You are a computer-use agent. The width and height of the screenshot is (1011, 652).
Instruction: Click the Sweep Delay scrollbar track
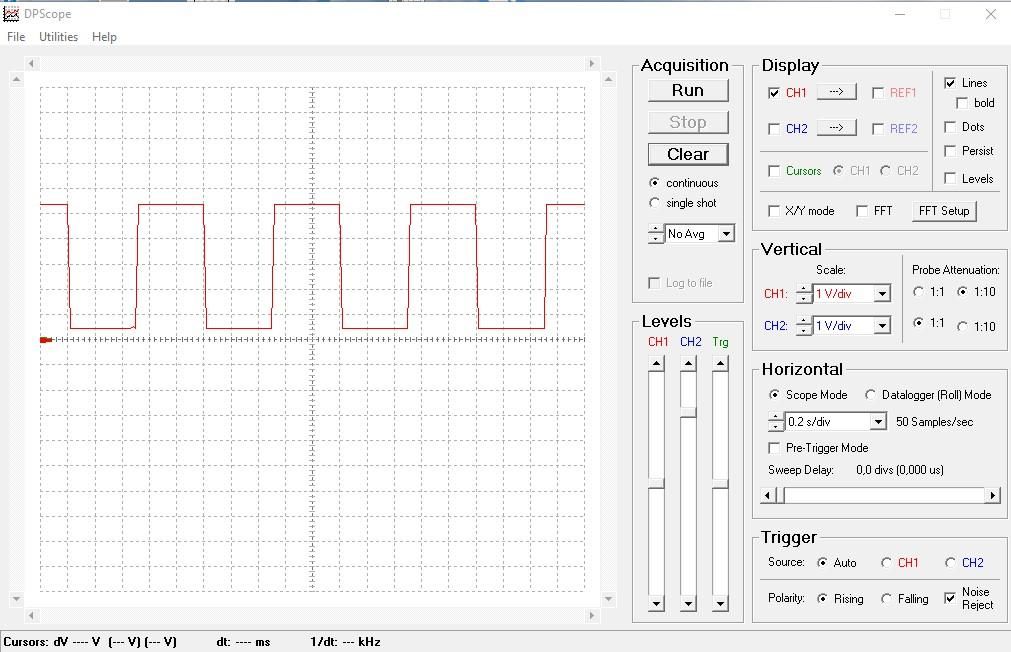pyautogui.click(x=885, y=495)
